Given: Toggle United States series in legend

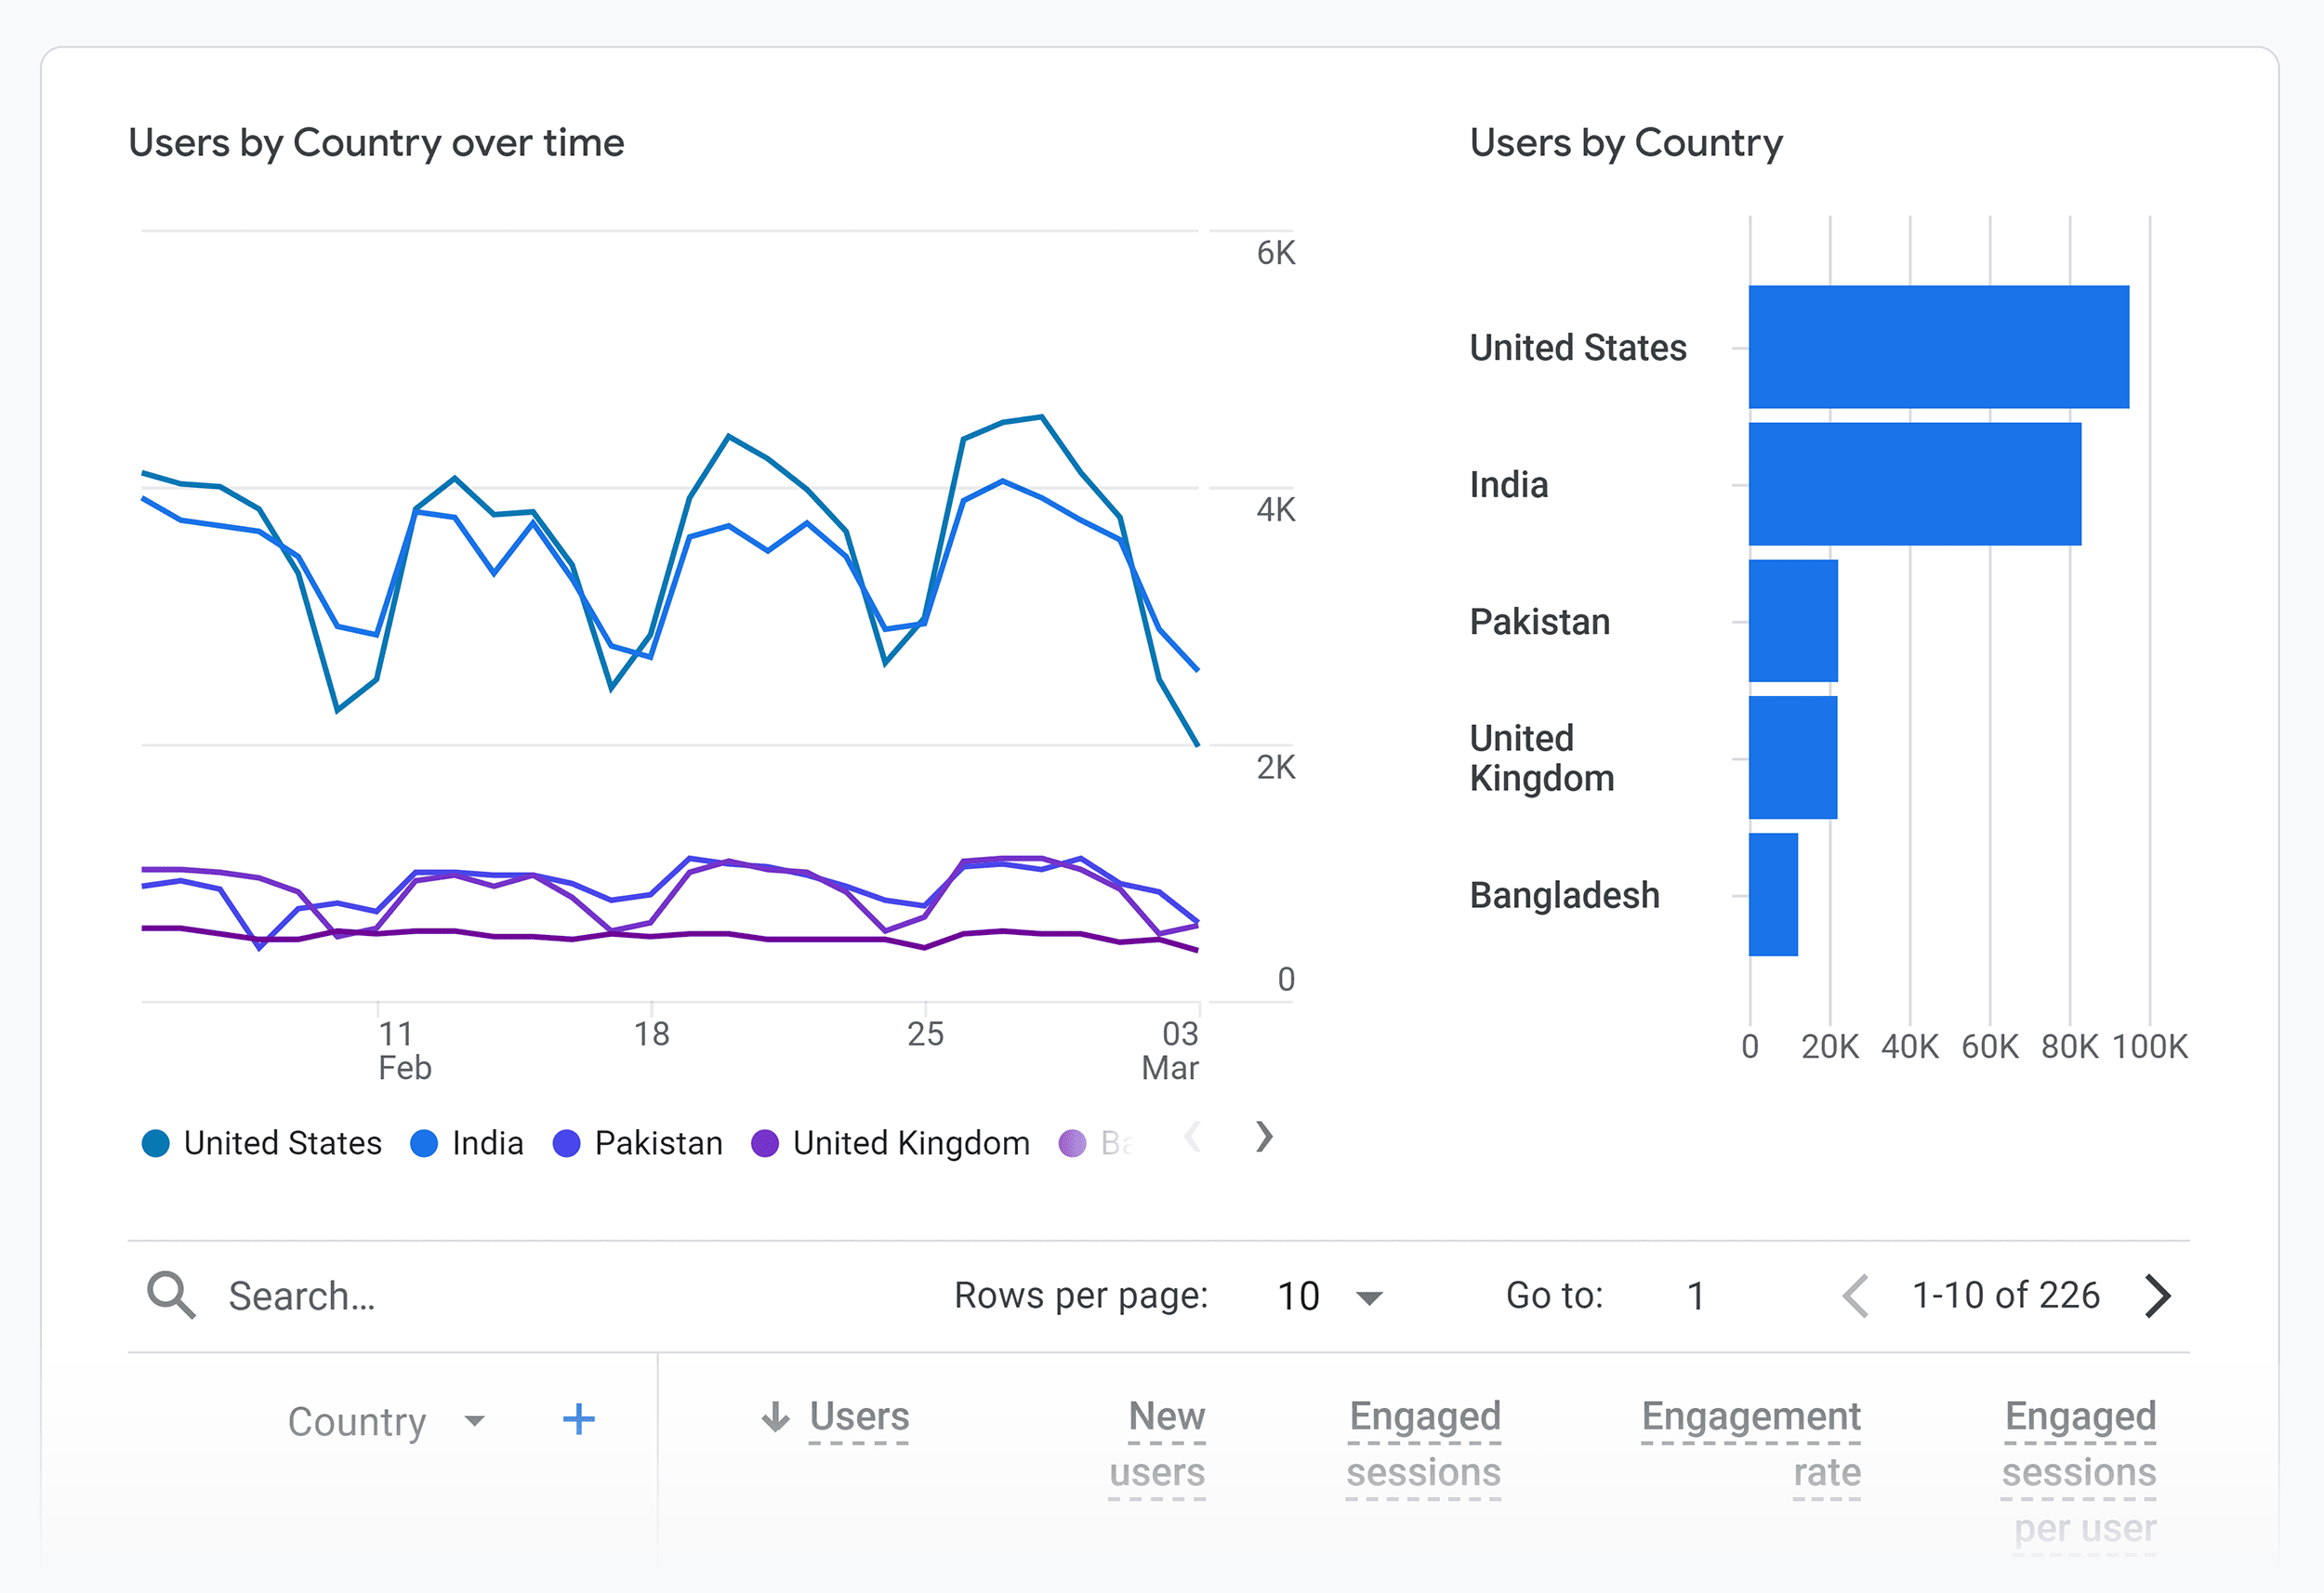Looking at the screenshot, I should tap(262, 1143).
